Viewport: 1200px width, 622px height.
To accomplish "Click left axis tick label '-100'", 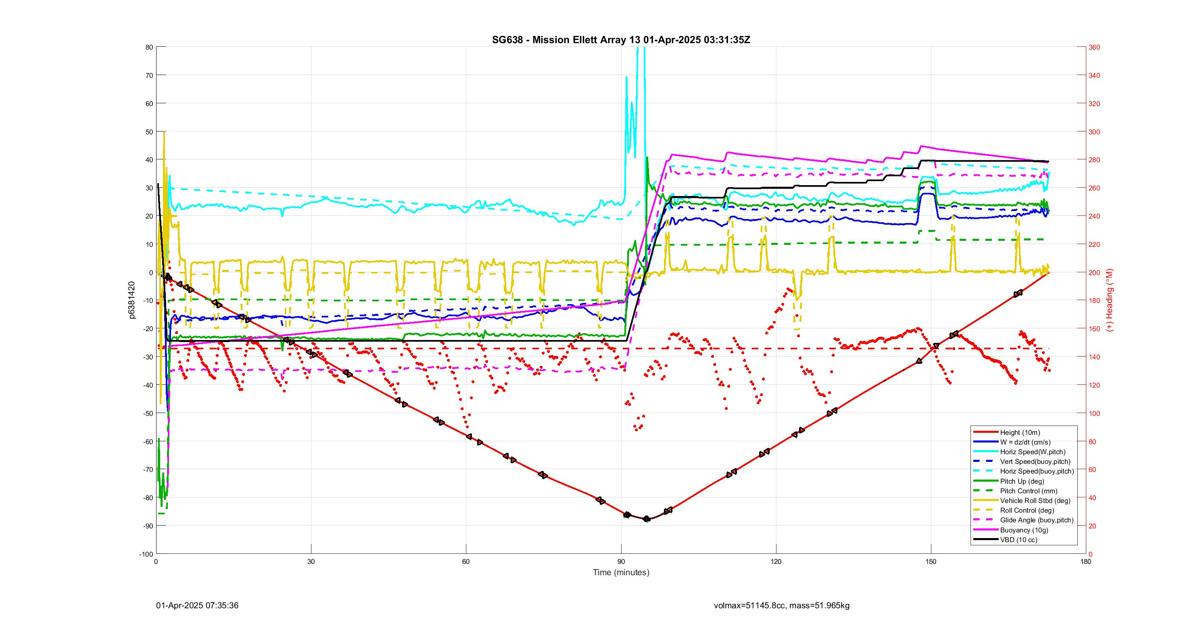I will click(146, 554).
